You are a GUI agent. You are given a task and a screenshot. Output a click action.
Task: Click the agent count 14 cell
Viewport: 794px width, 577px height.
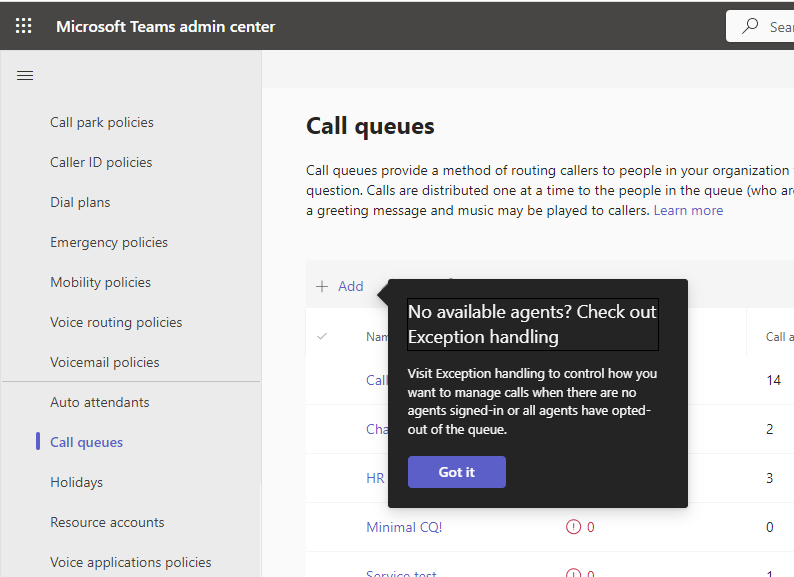click(773, 380)
